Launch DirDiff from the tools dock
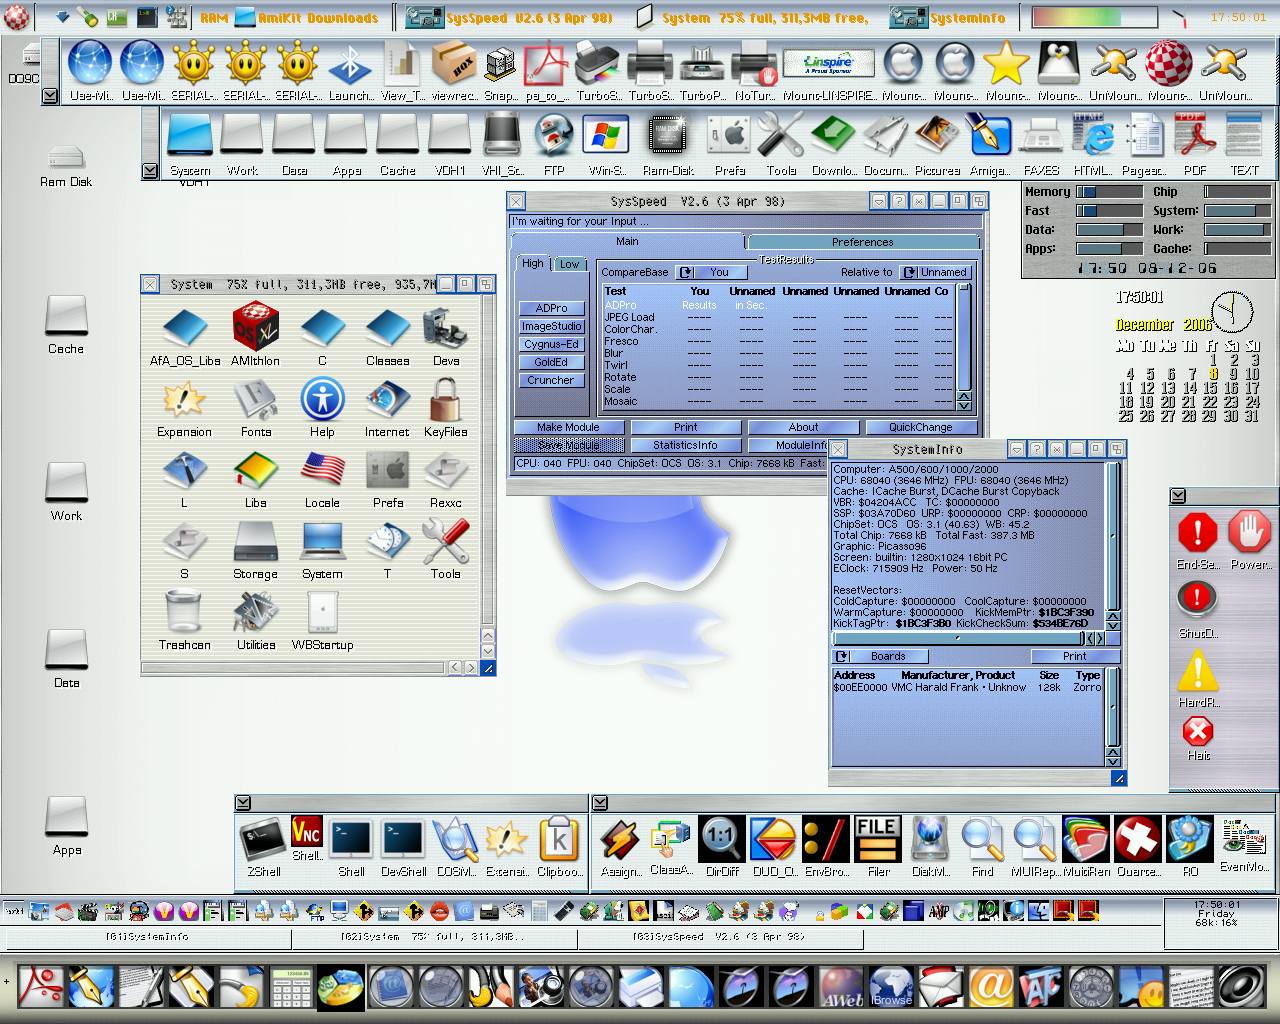 pyautogui.click(x=721, y=839)
